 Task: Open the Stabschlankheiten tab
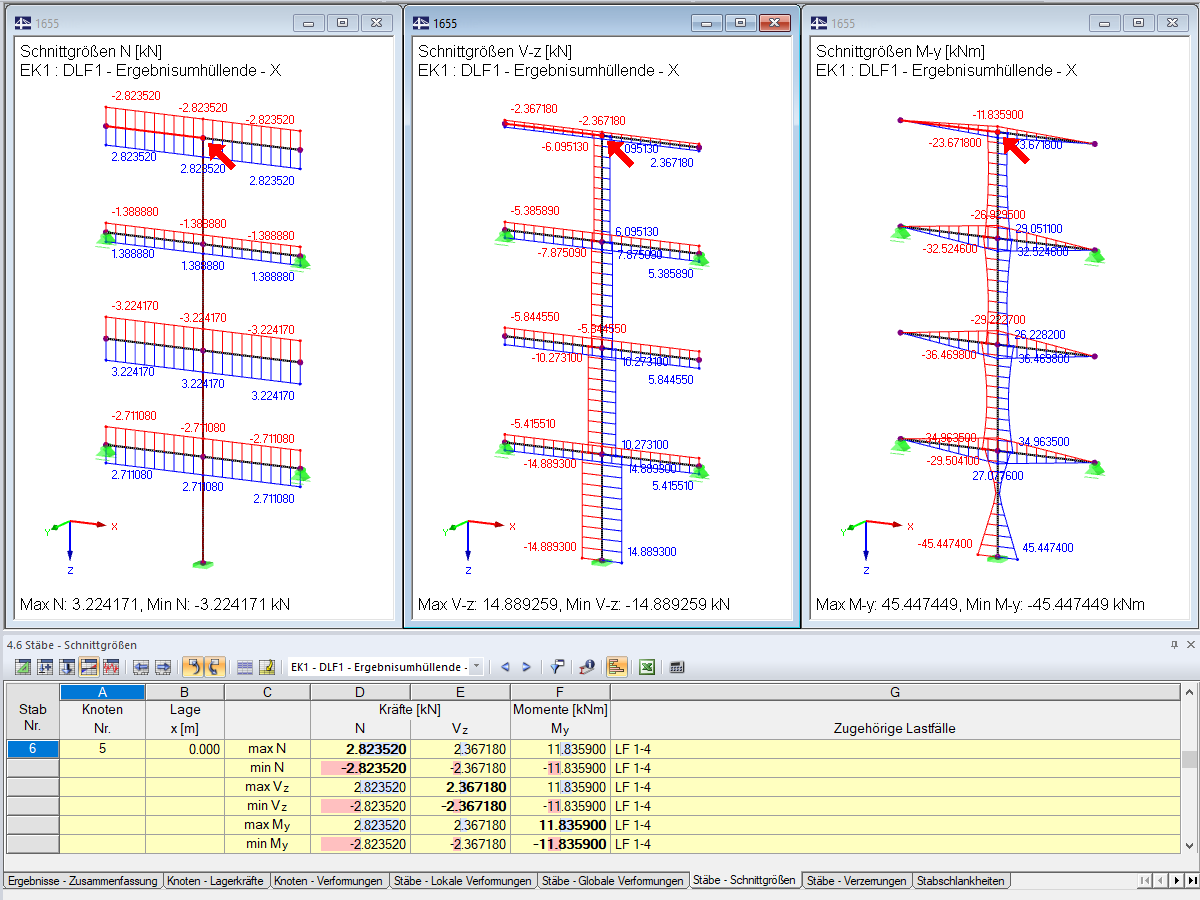[x=962, y=881]
